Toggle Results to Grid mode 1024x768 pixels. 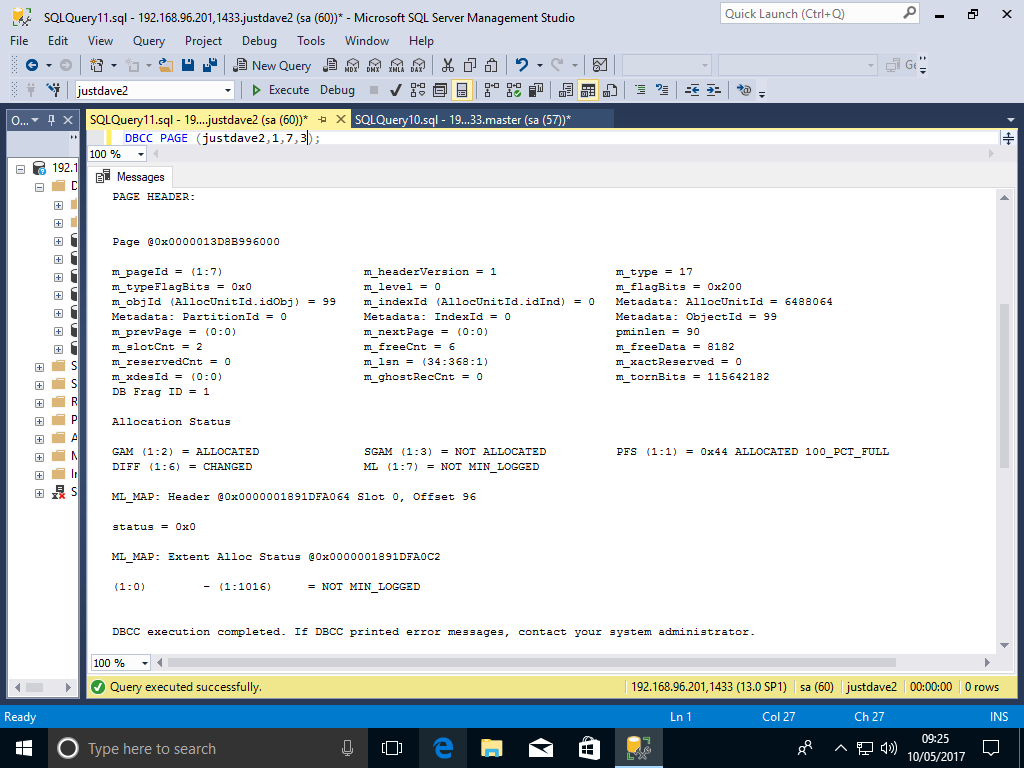pyautogui.click(x=588, y=90)
